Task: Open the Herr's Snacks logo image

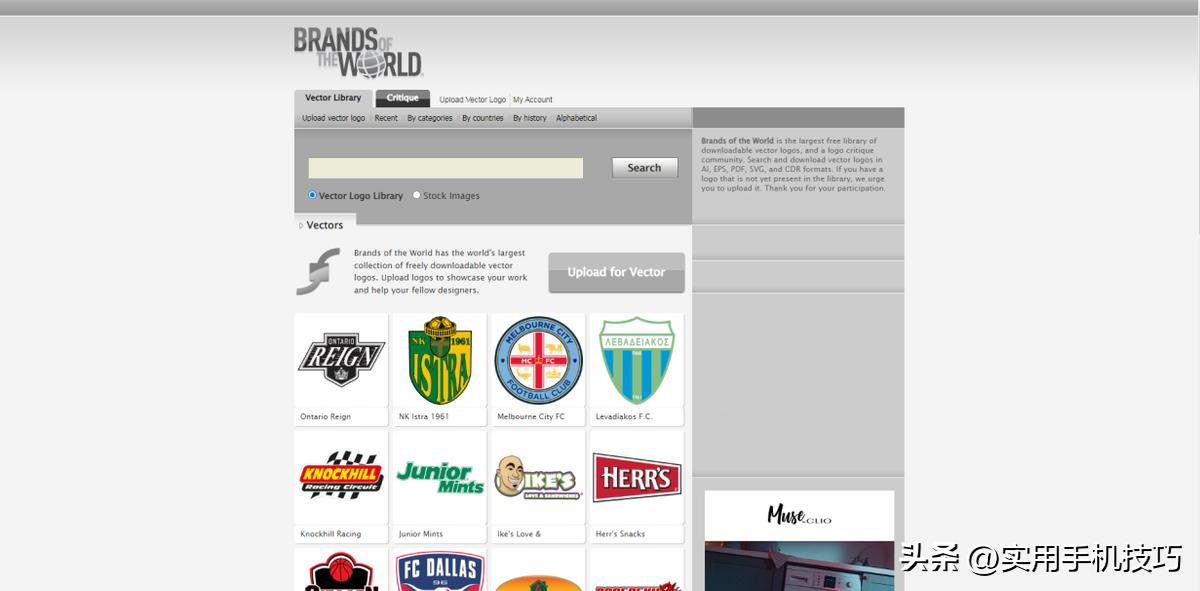Action: [637, 477]
